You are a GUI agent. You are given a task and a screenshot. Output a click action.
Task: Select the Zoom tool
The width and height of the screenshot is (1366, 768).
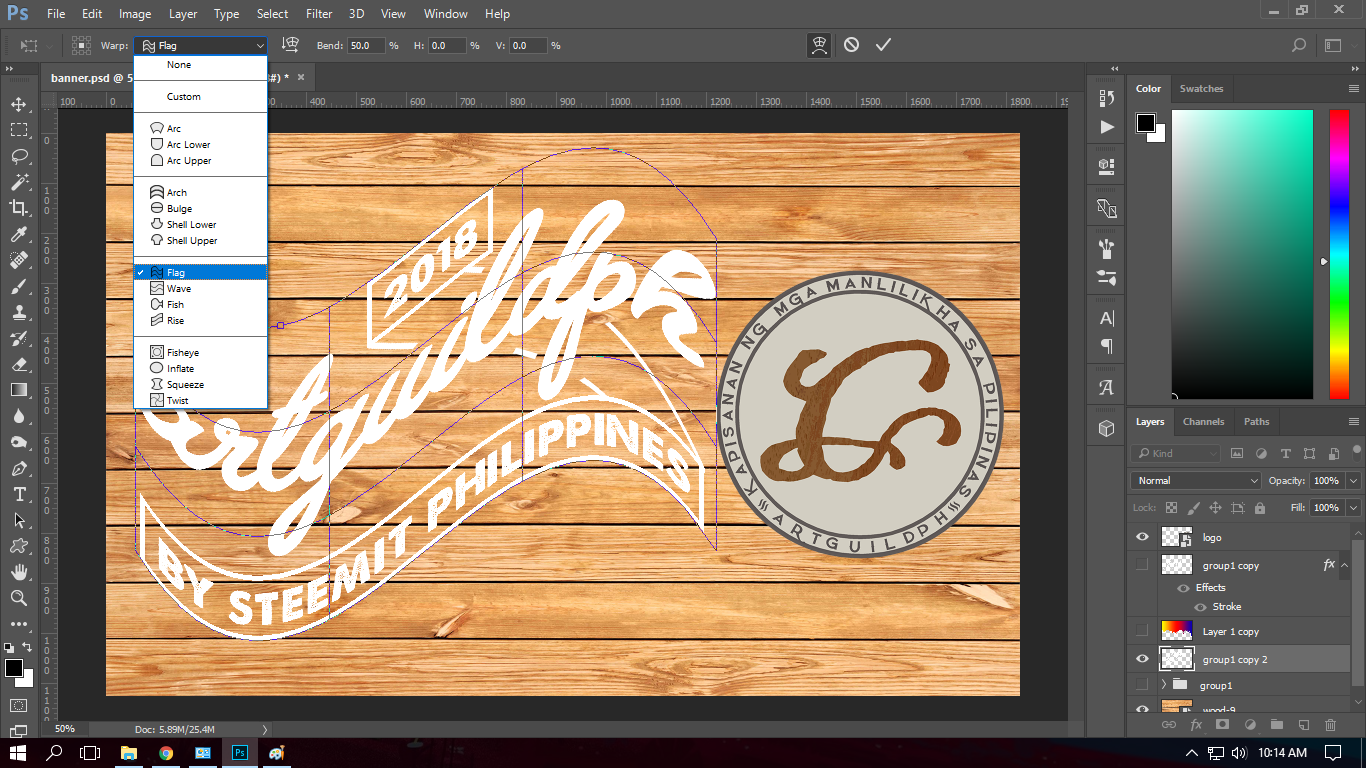point(19,598)
